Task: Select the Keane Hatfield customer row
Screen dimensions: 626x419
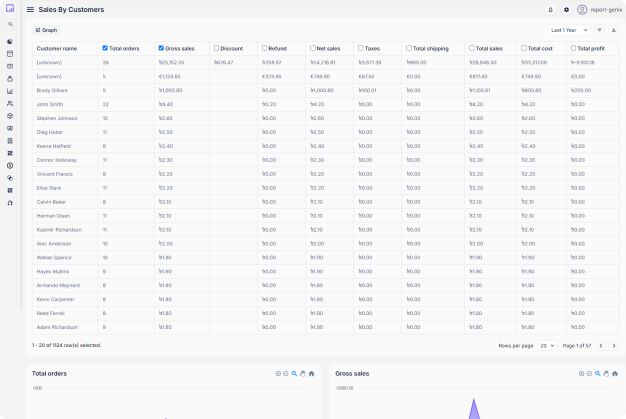Action: (x=325, y=146)
